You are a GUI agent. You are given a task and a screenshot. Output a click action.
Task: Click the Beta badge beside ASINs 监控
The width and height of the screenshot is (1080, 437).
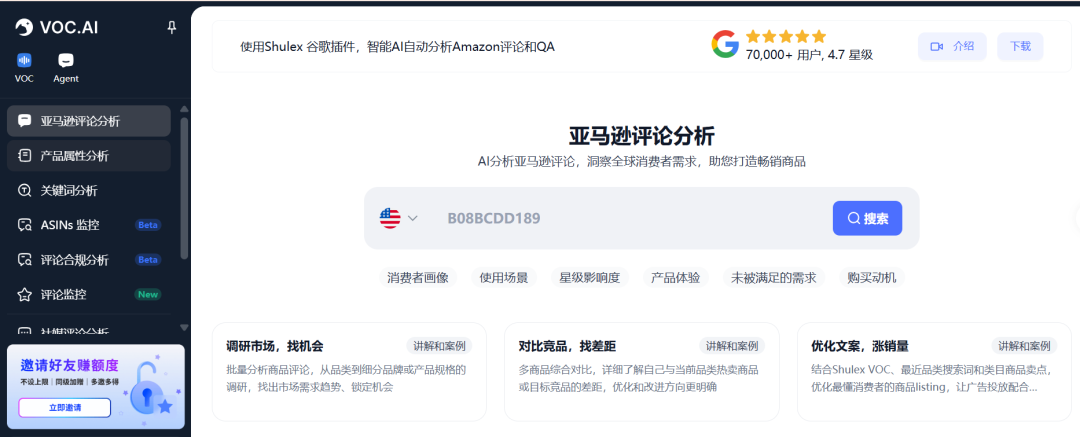[x=148, y=225]
